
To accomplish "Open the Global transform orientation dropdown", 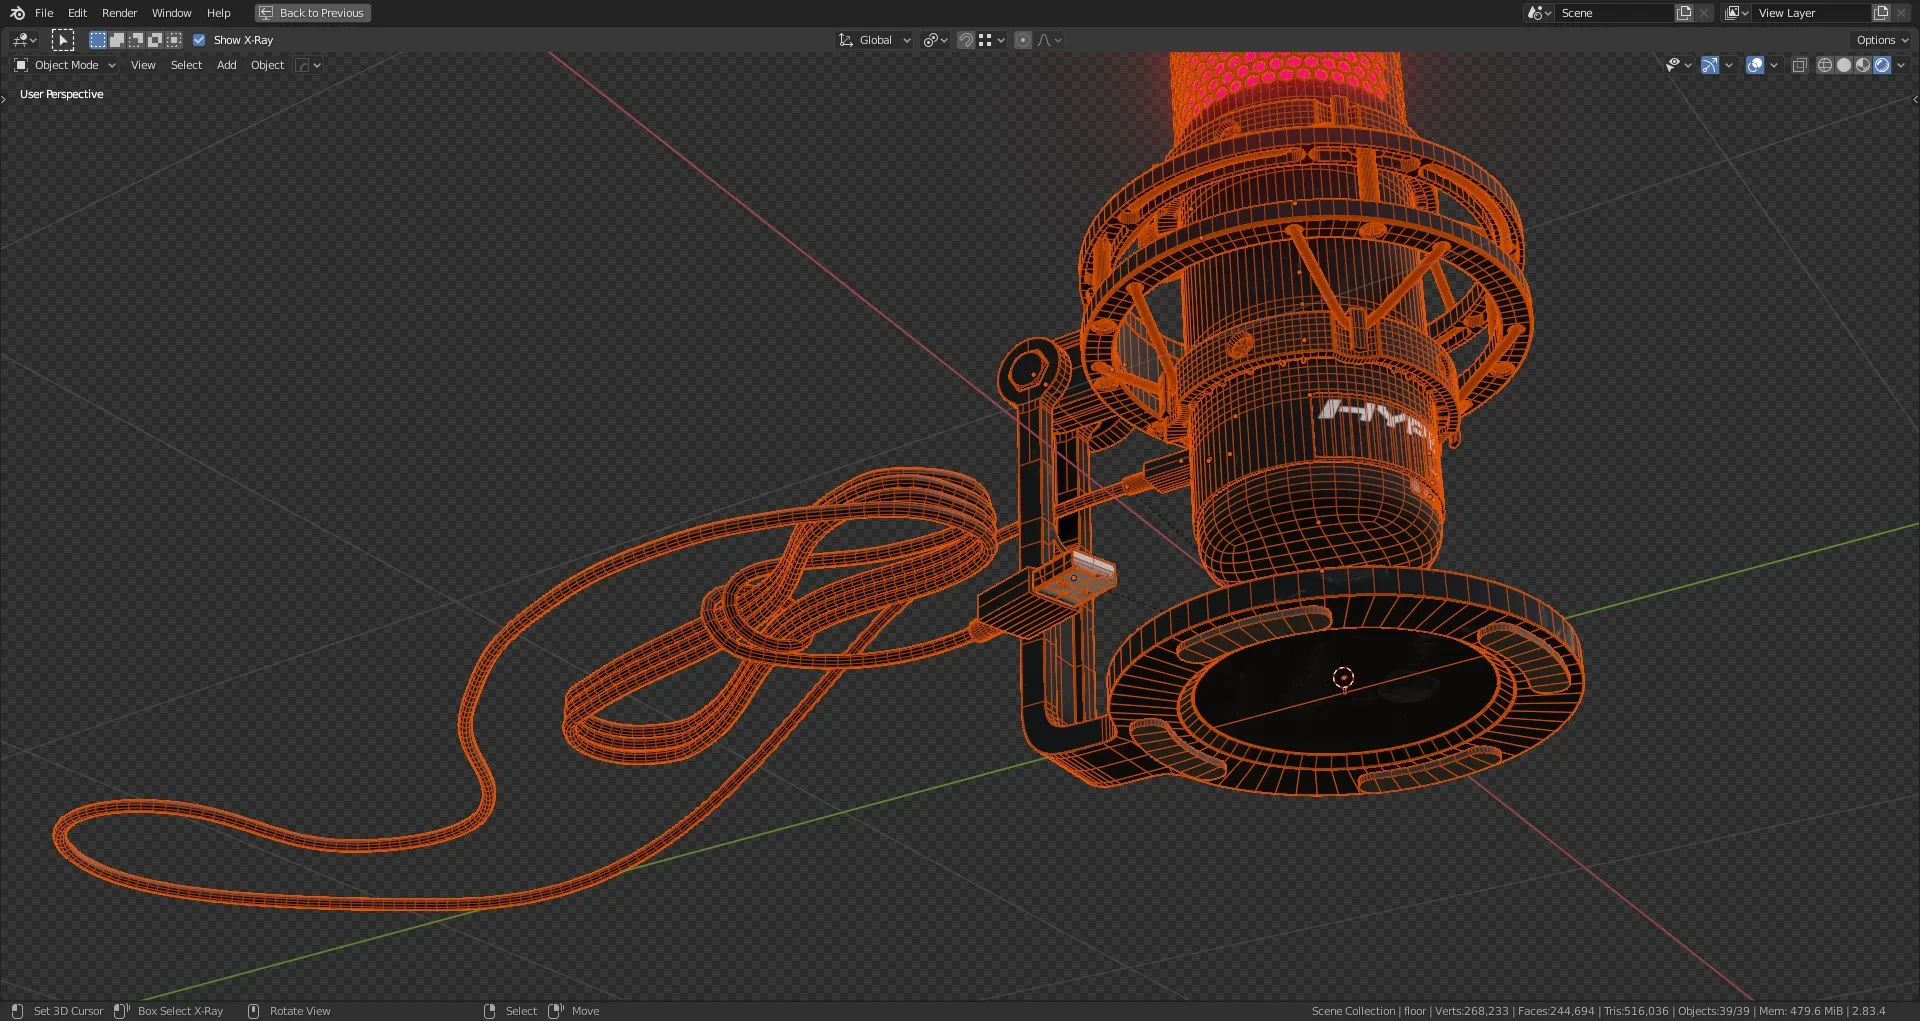I will point(875,40).
